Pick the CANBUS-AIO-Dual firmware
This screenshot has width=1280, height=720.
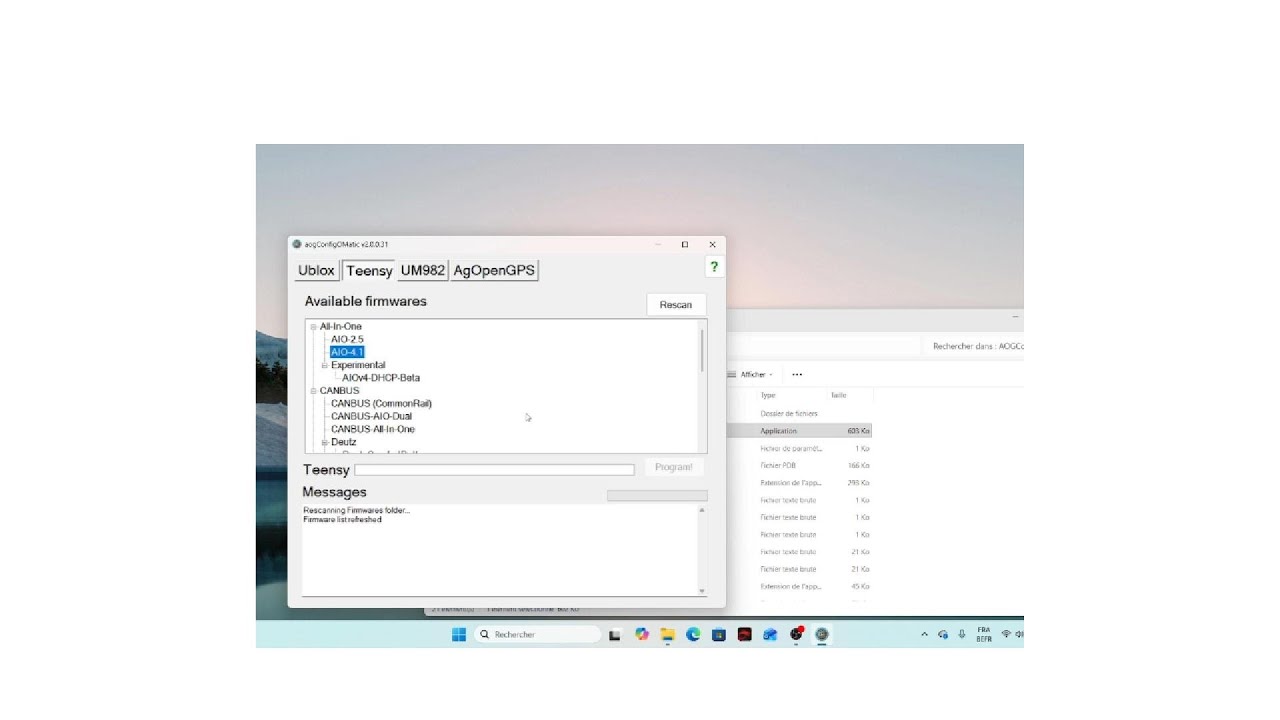coord(371,416)
